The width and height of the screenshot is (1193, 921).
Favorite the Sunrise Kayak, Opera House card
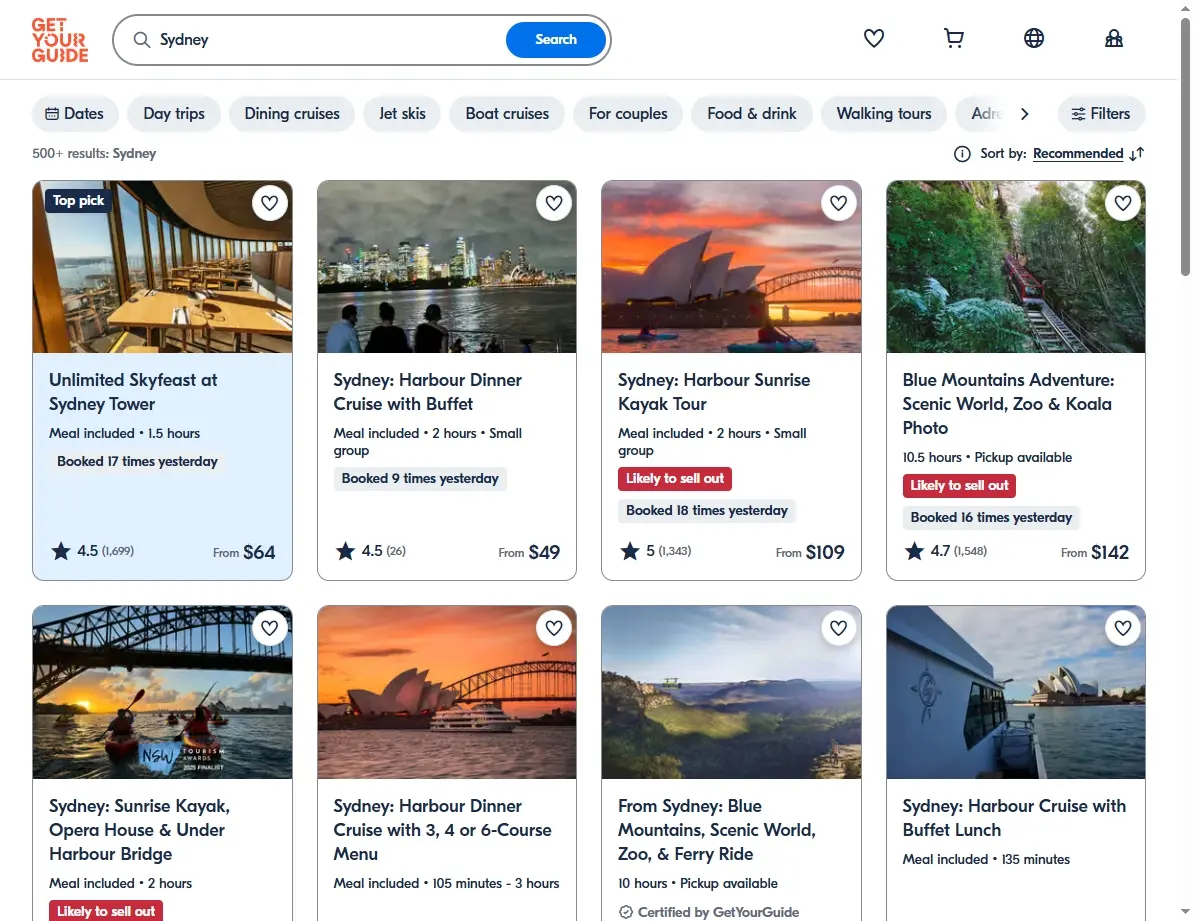pos(269,628)
